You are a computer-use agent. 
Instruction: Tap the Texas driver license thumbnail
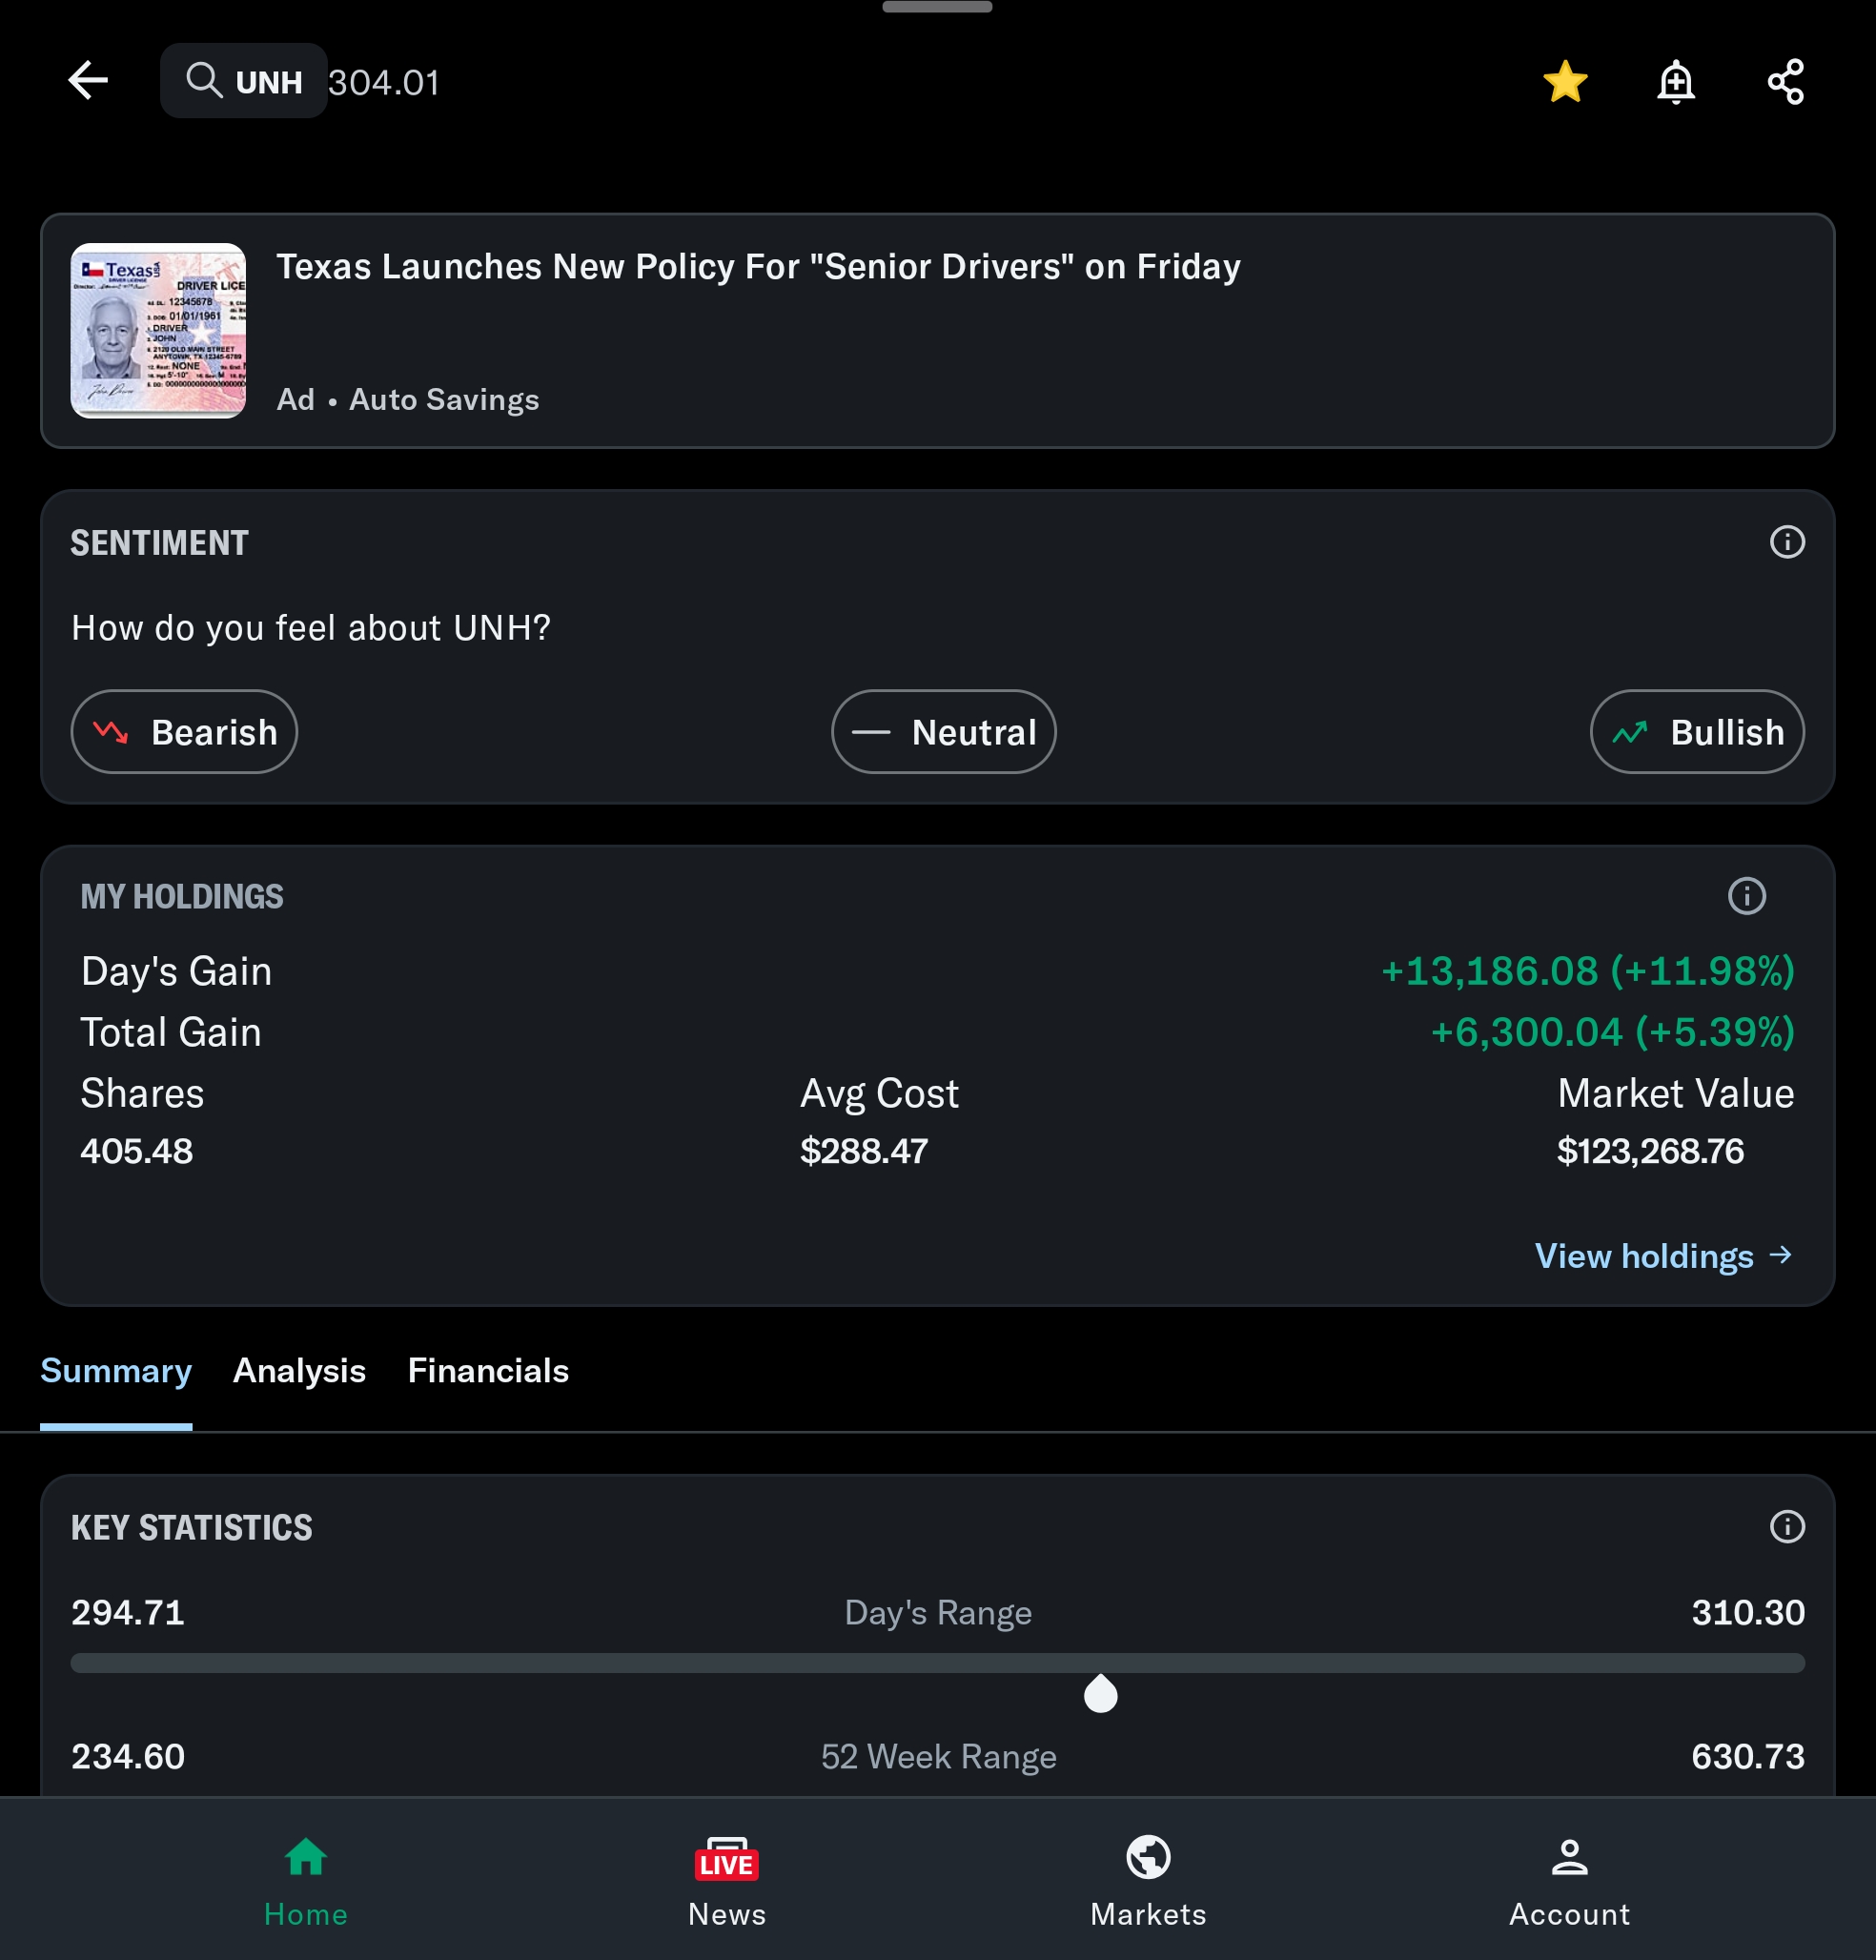[158, 330]
